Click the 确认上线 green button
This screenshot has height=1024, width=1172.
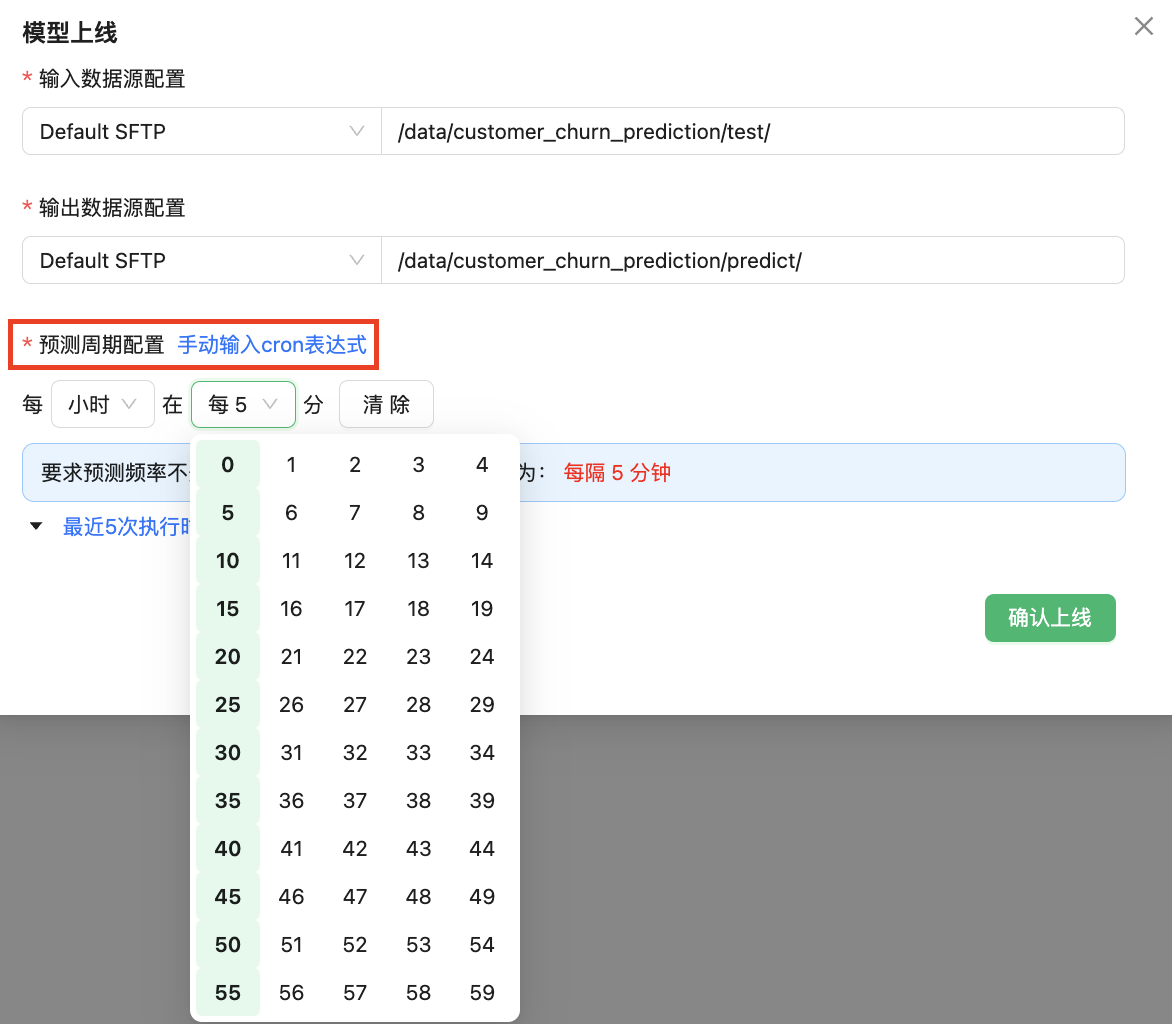(x=1049, y=618)
